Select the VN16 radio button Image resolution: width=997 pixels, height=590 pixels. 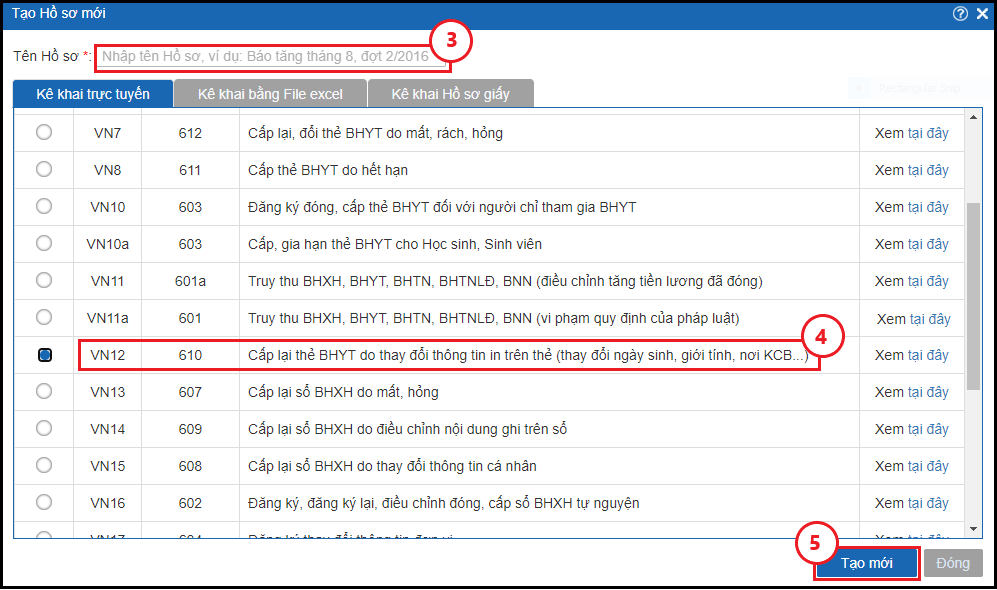click(44, 502)
